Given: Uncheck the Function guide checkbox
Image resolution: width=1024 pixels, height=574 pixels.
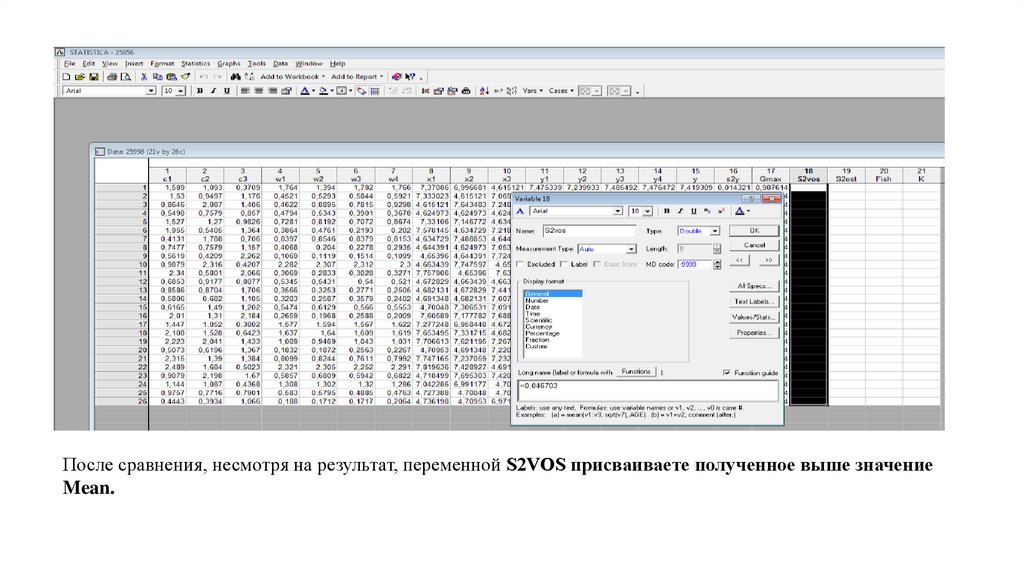Looking at the screenshot, I should point(726,371).
